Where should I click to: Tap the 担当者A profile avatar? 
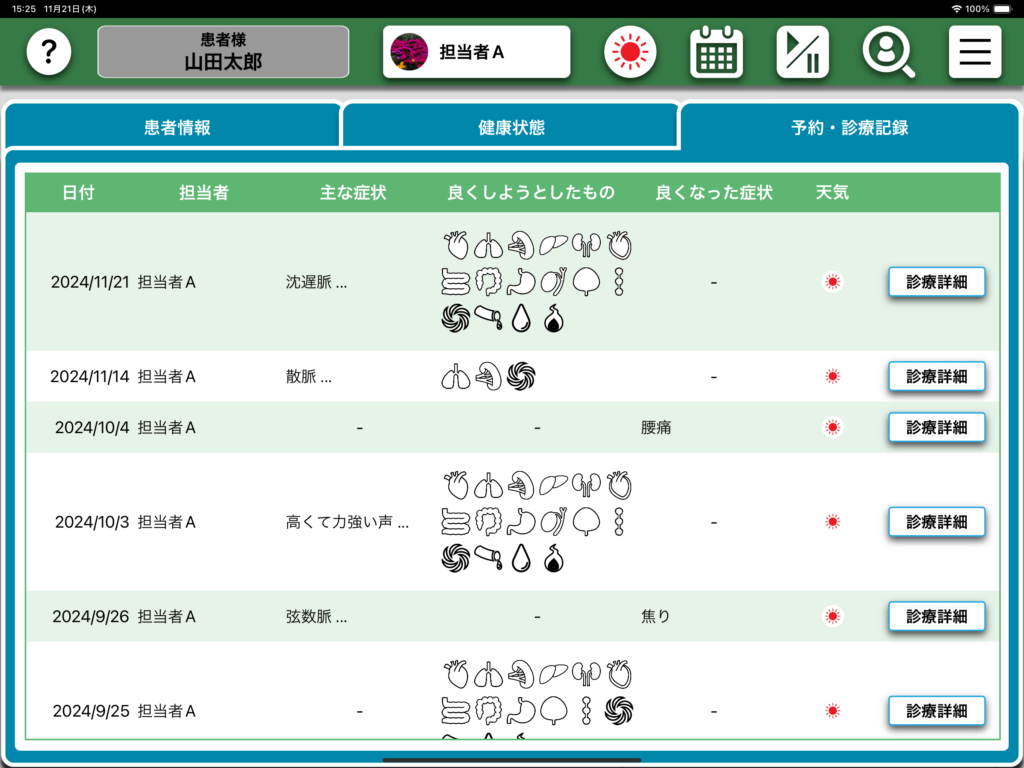coord(409,52)
